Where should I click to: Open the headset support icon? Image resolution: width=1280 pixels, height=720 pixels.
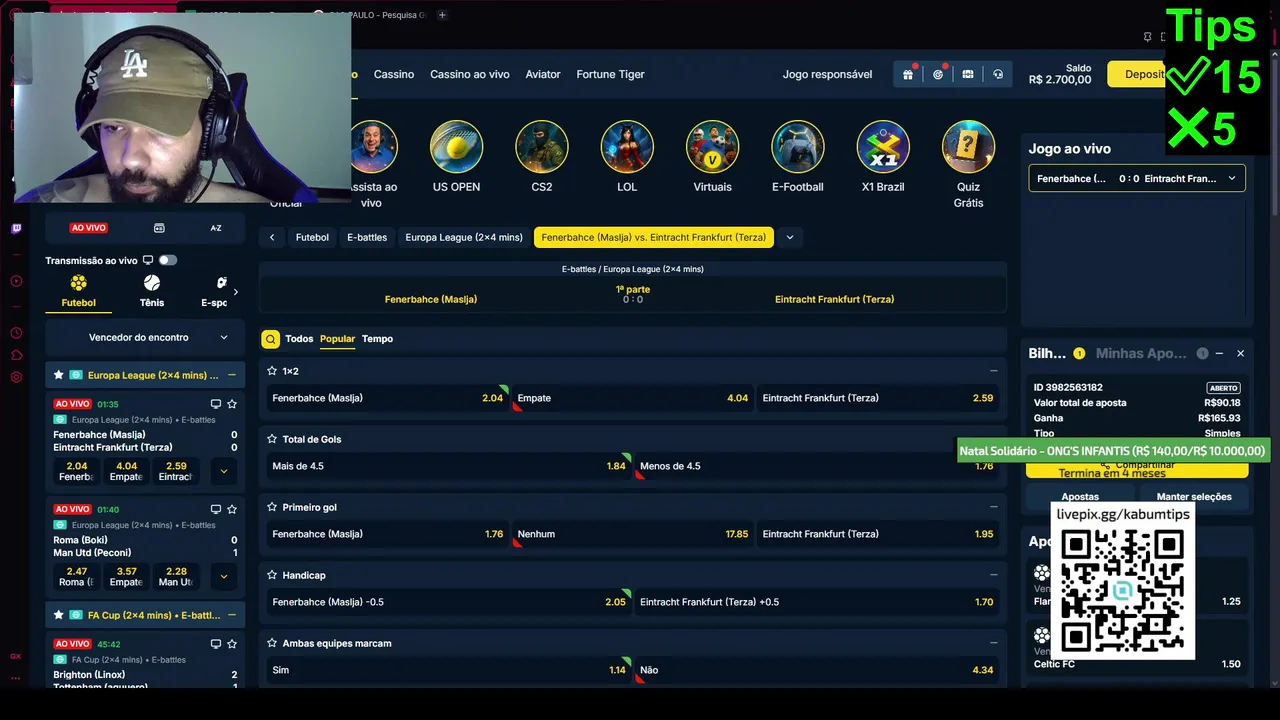(998, 74)
